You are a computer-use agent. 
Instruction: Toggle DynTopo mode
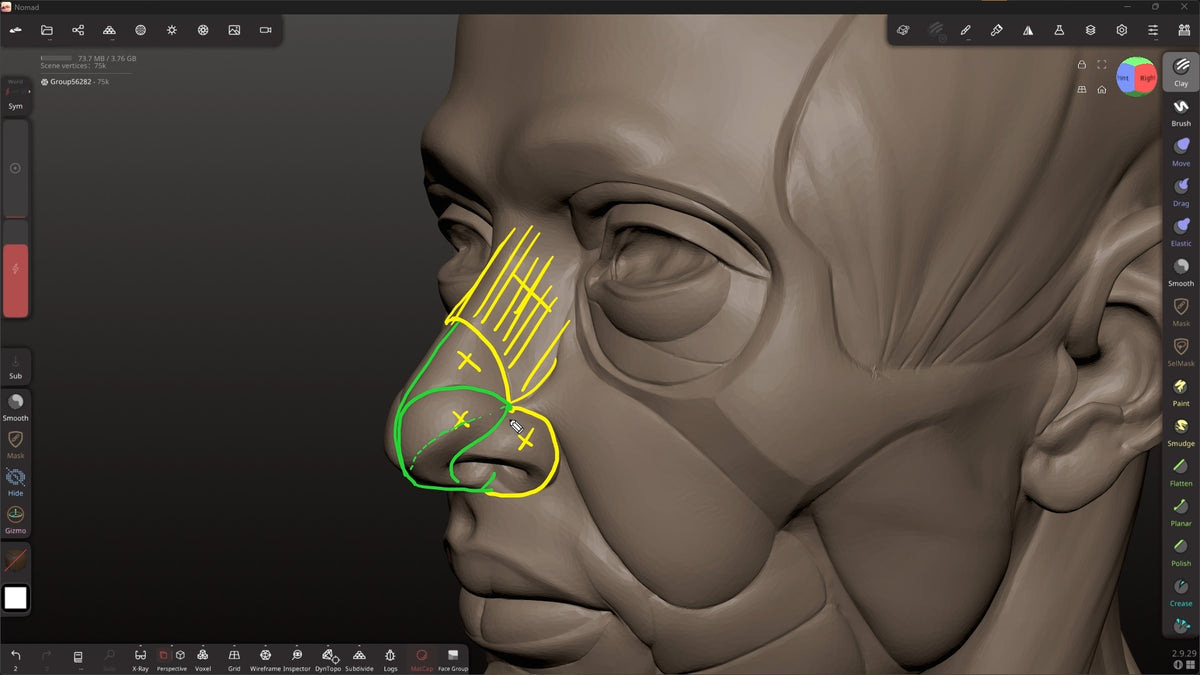(x=328, y=658)
